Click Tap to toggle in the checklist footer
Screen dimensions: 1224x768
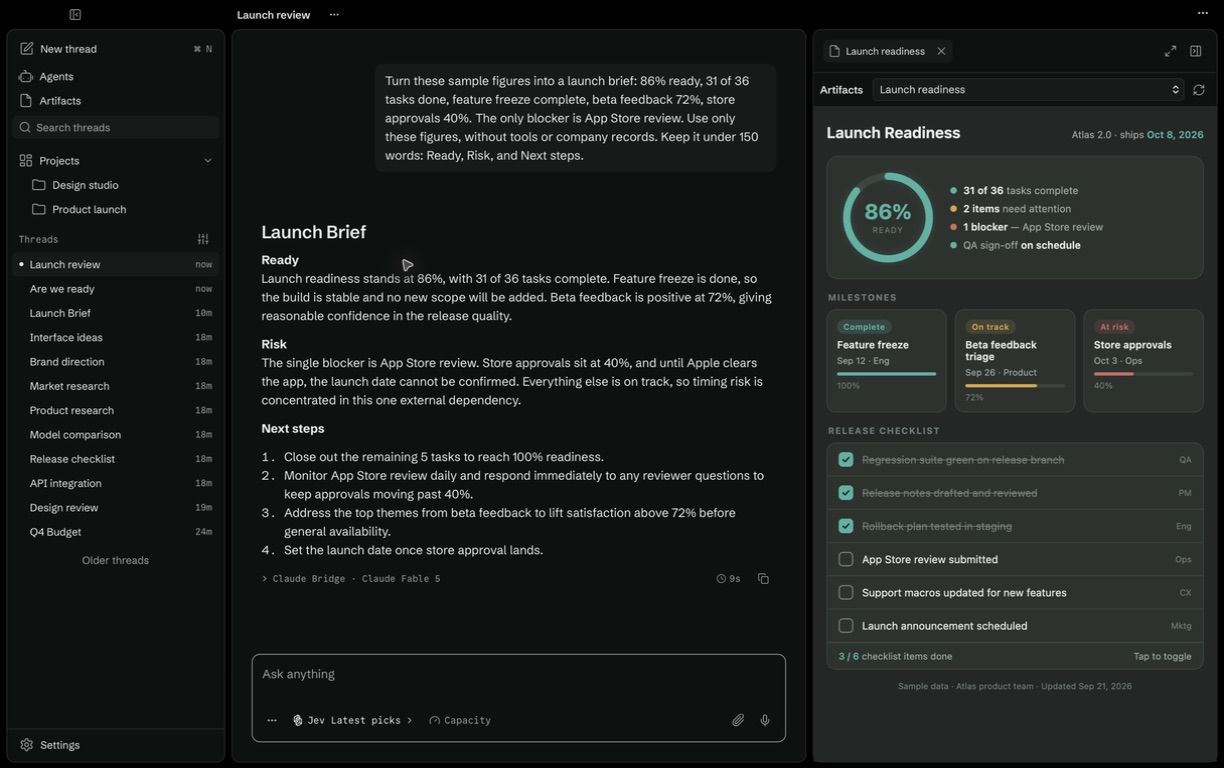point(1162,656)
